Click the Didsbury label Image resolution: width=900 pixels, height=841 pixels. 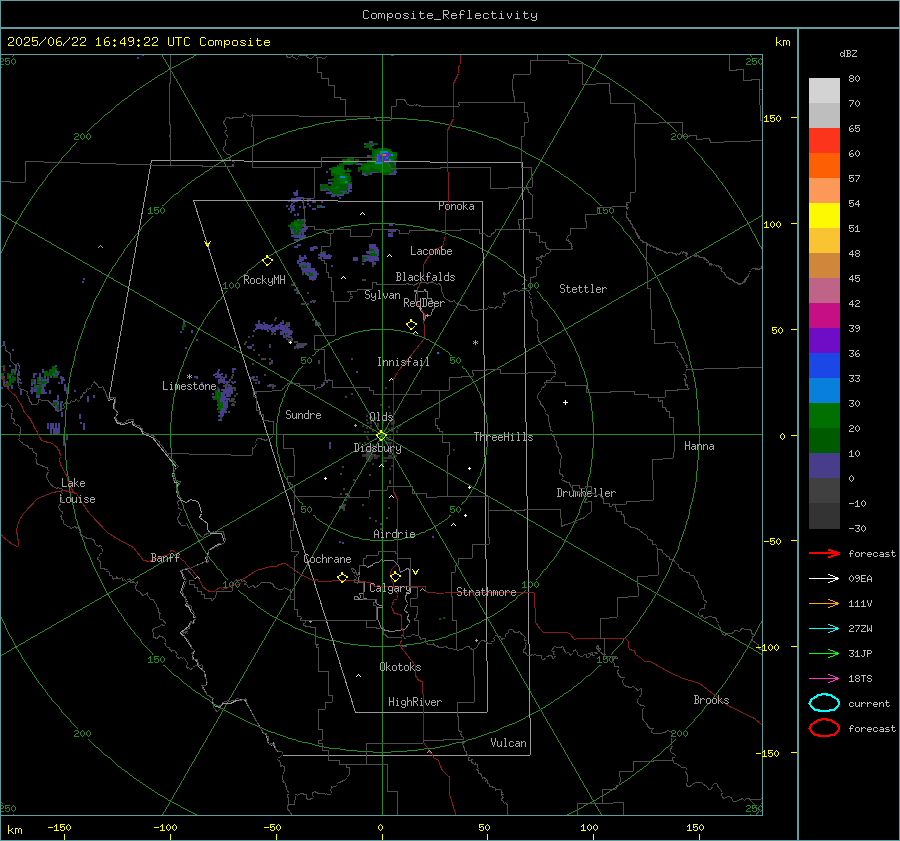pos(377,448)
